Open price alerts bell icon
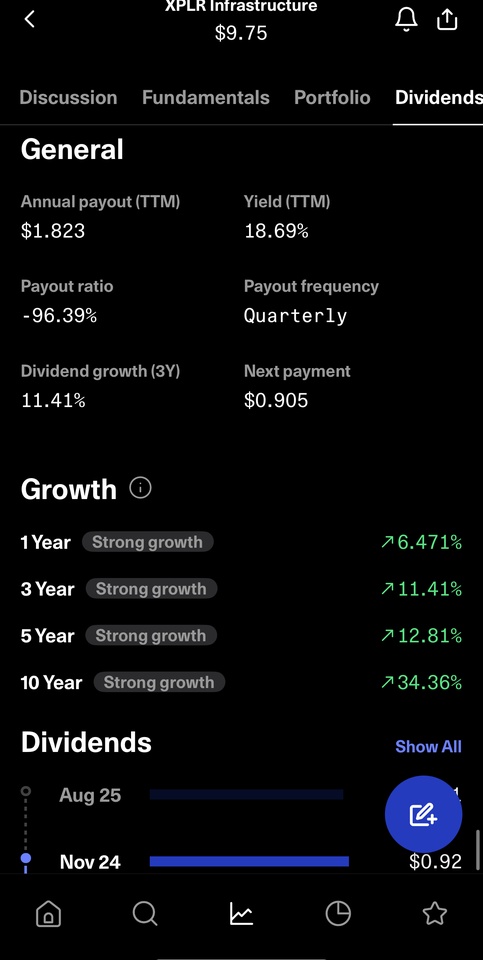The height and width of the screenshot is (960, 483). click(x=406, y=20)
